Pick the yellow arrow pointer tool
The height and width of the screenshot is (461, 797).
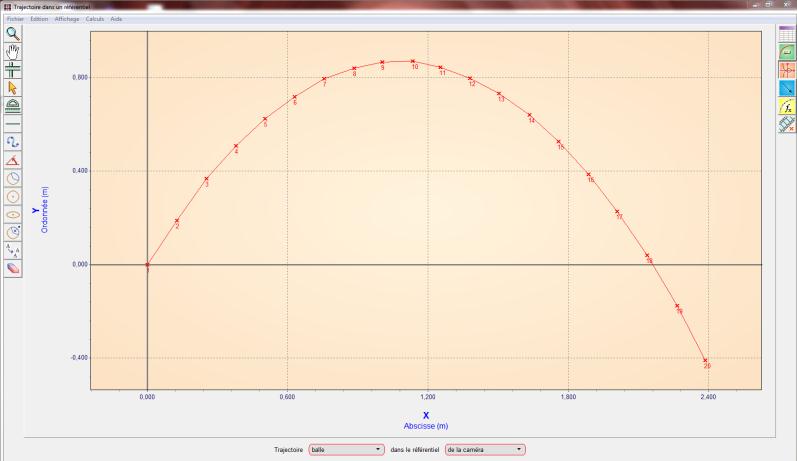[13, 88]
